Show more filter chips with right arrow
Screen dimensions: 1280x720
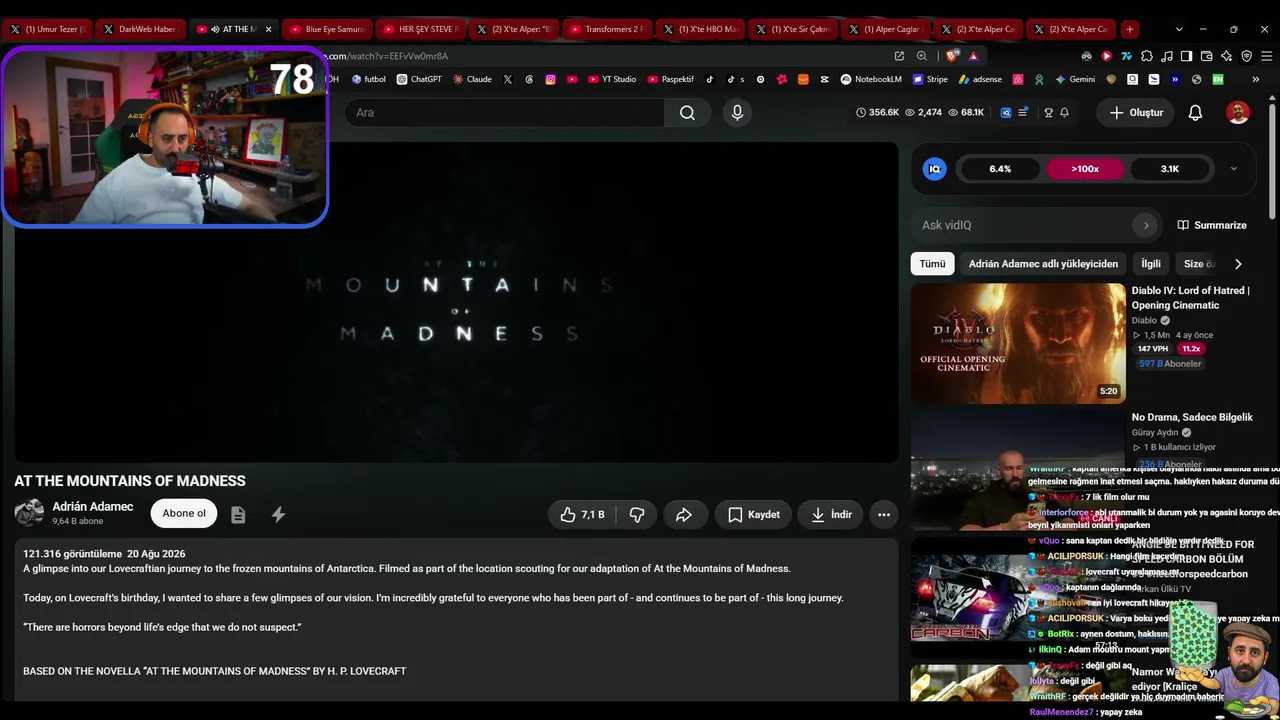pos(1238,264)
